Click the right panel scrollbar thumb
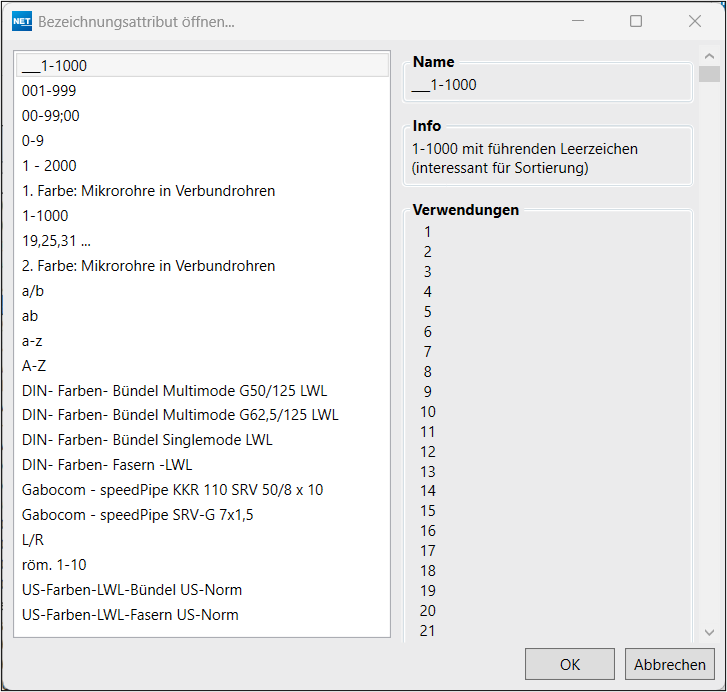Screen dimensions: 727x692 pos(709,74)
